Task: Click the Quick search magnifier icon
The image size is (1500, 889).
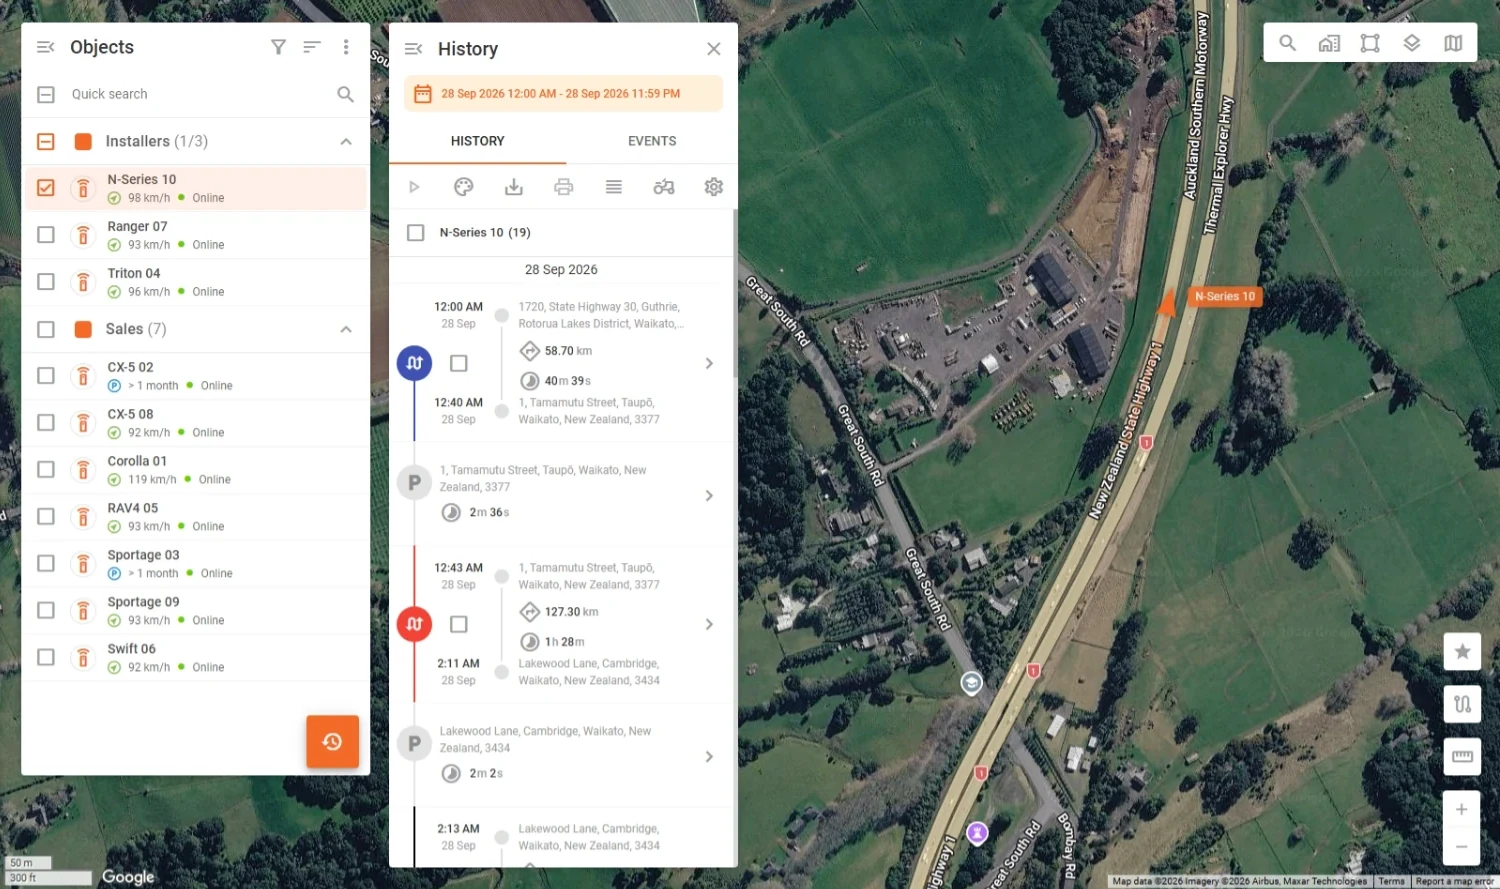Action: pyautogui.click(x=346, y=94)
